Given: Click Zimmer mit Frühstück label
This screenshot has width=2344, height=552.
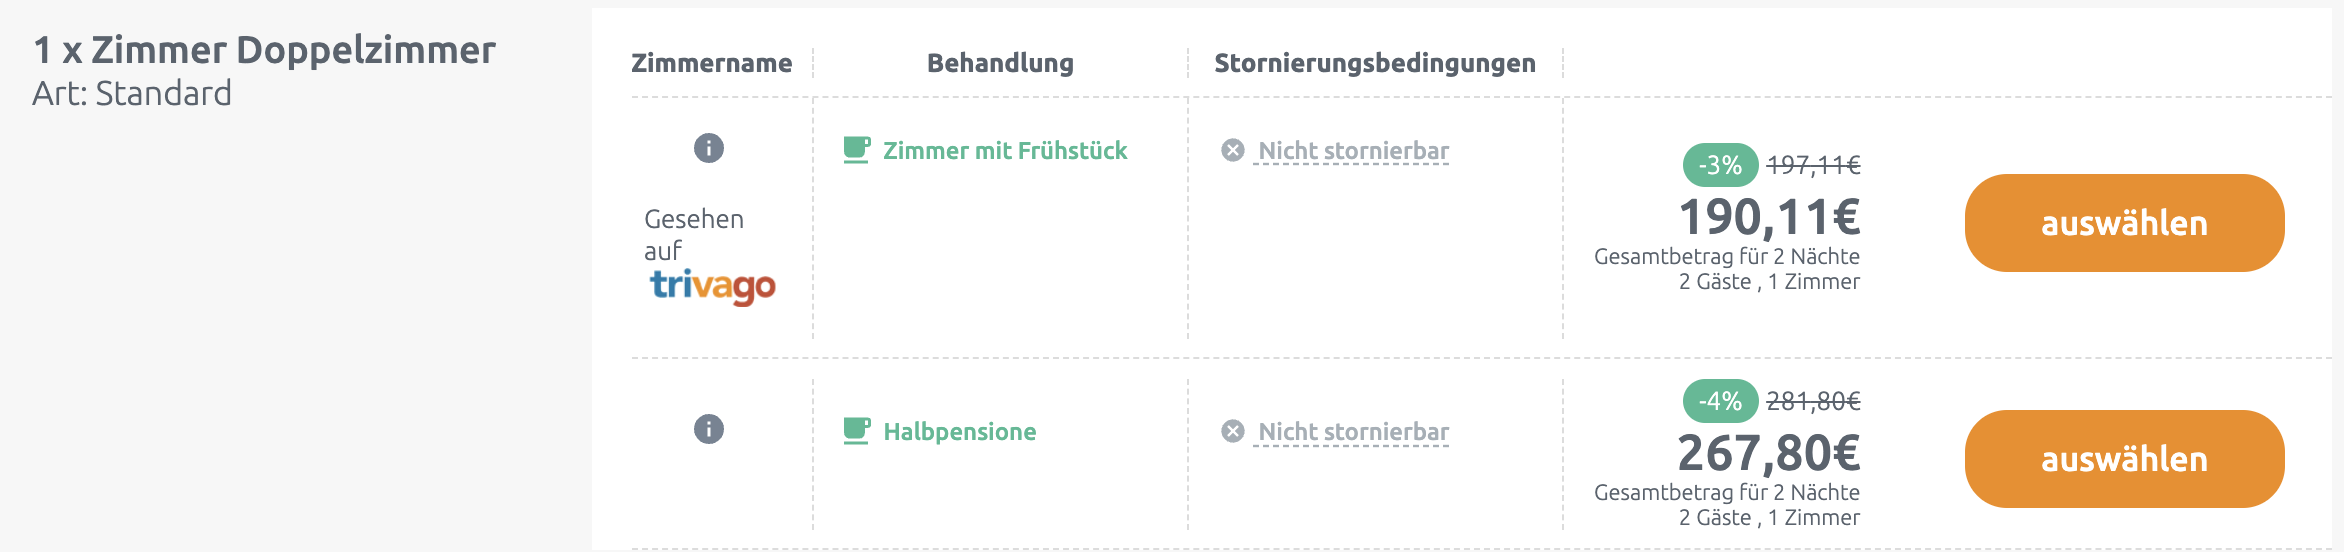Looking at the screenshot, I should 1005,151.
